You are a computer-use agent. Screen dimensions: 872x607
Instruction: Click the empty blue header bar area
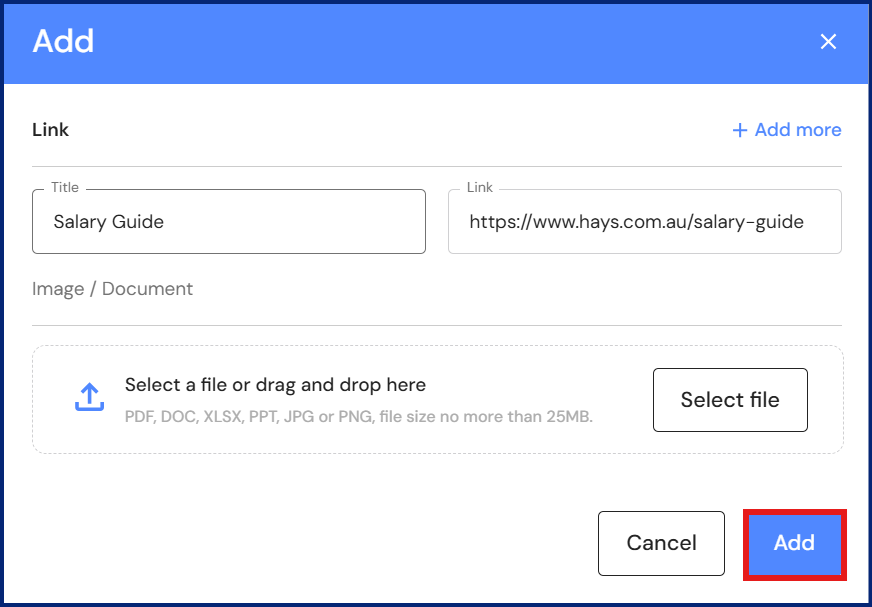coord(450,41)
